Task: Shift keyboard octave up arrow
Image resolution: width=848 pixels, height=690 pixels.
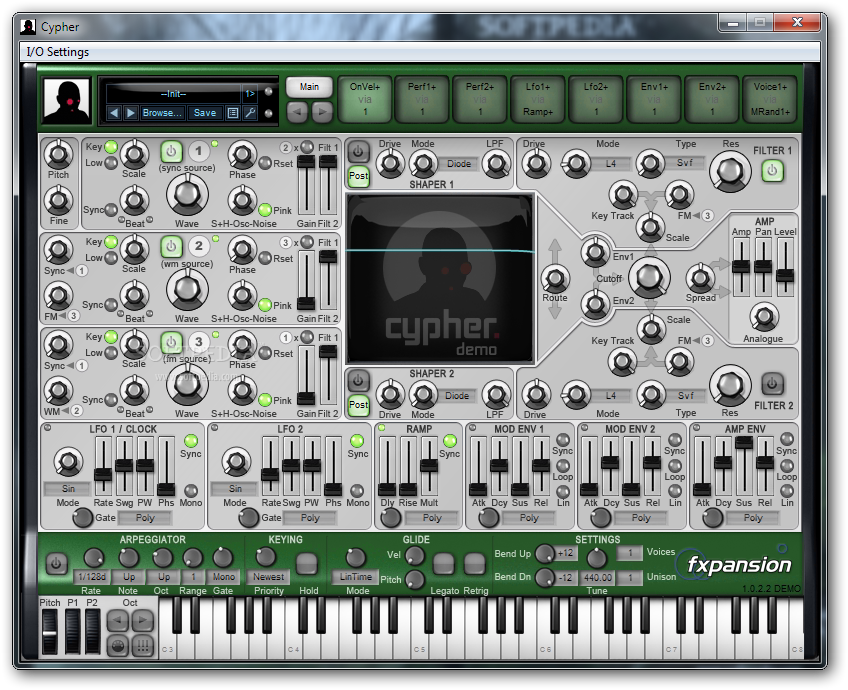Action: coord(143,620)
